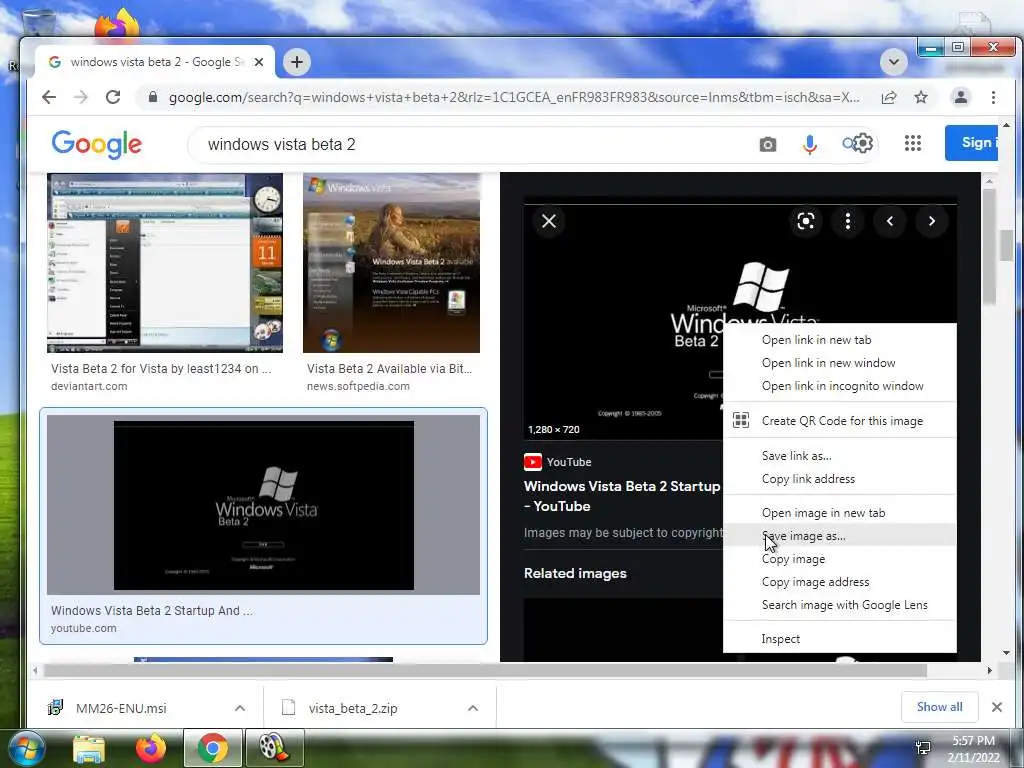
Task: Click Vista Beta 2 for Vista by least1234 link
Action: tap(161, 368)
